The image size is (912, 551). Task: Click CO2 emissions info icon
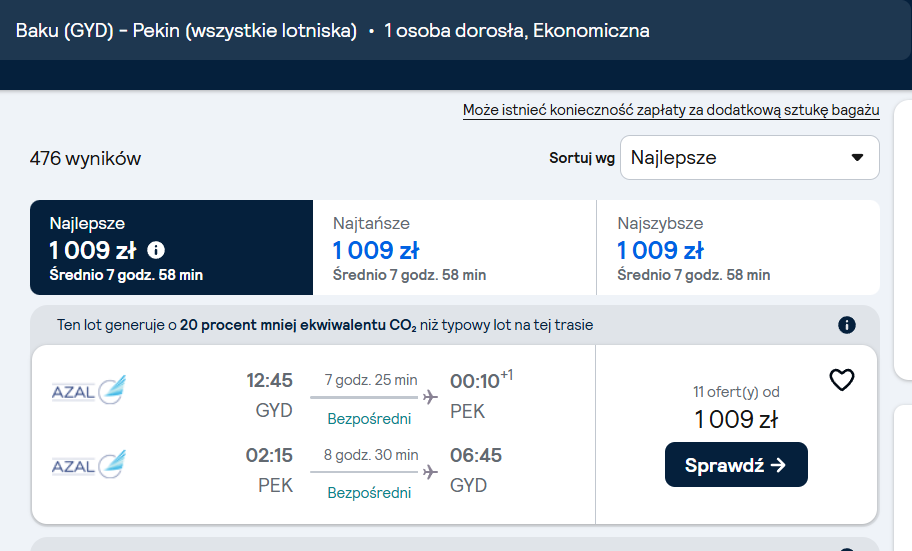pos(847,325)
